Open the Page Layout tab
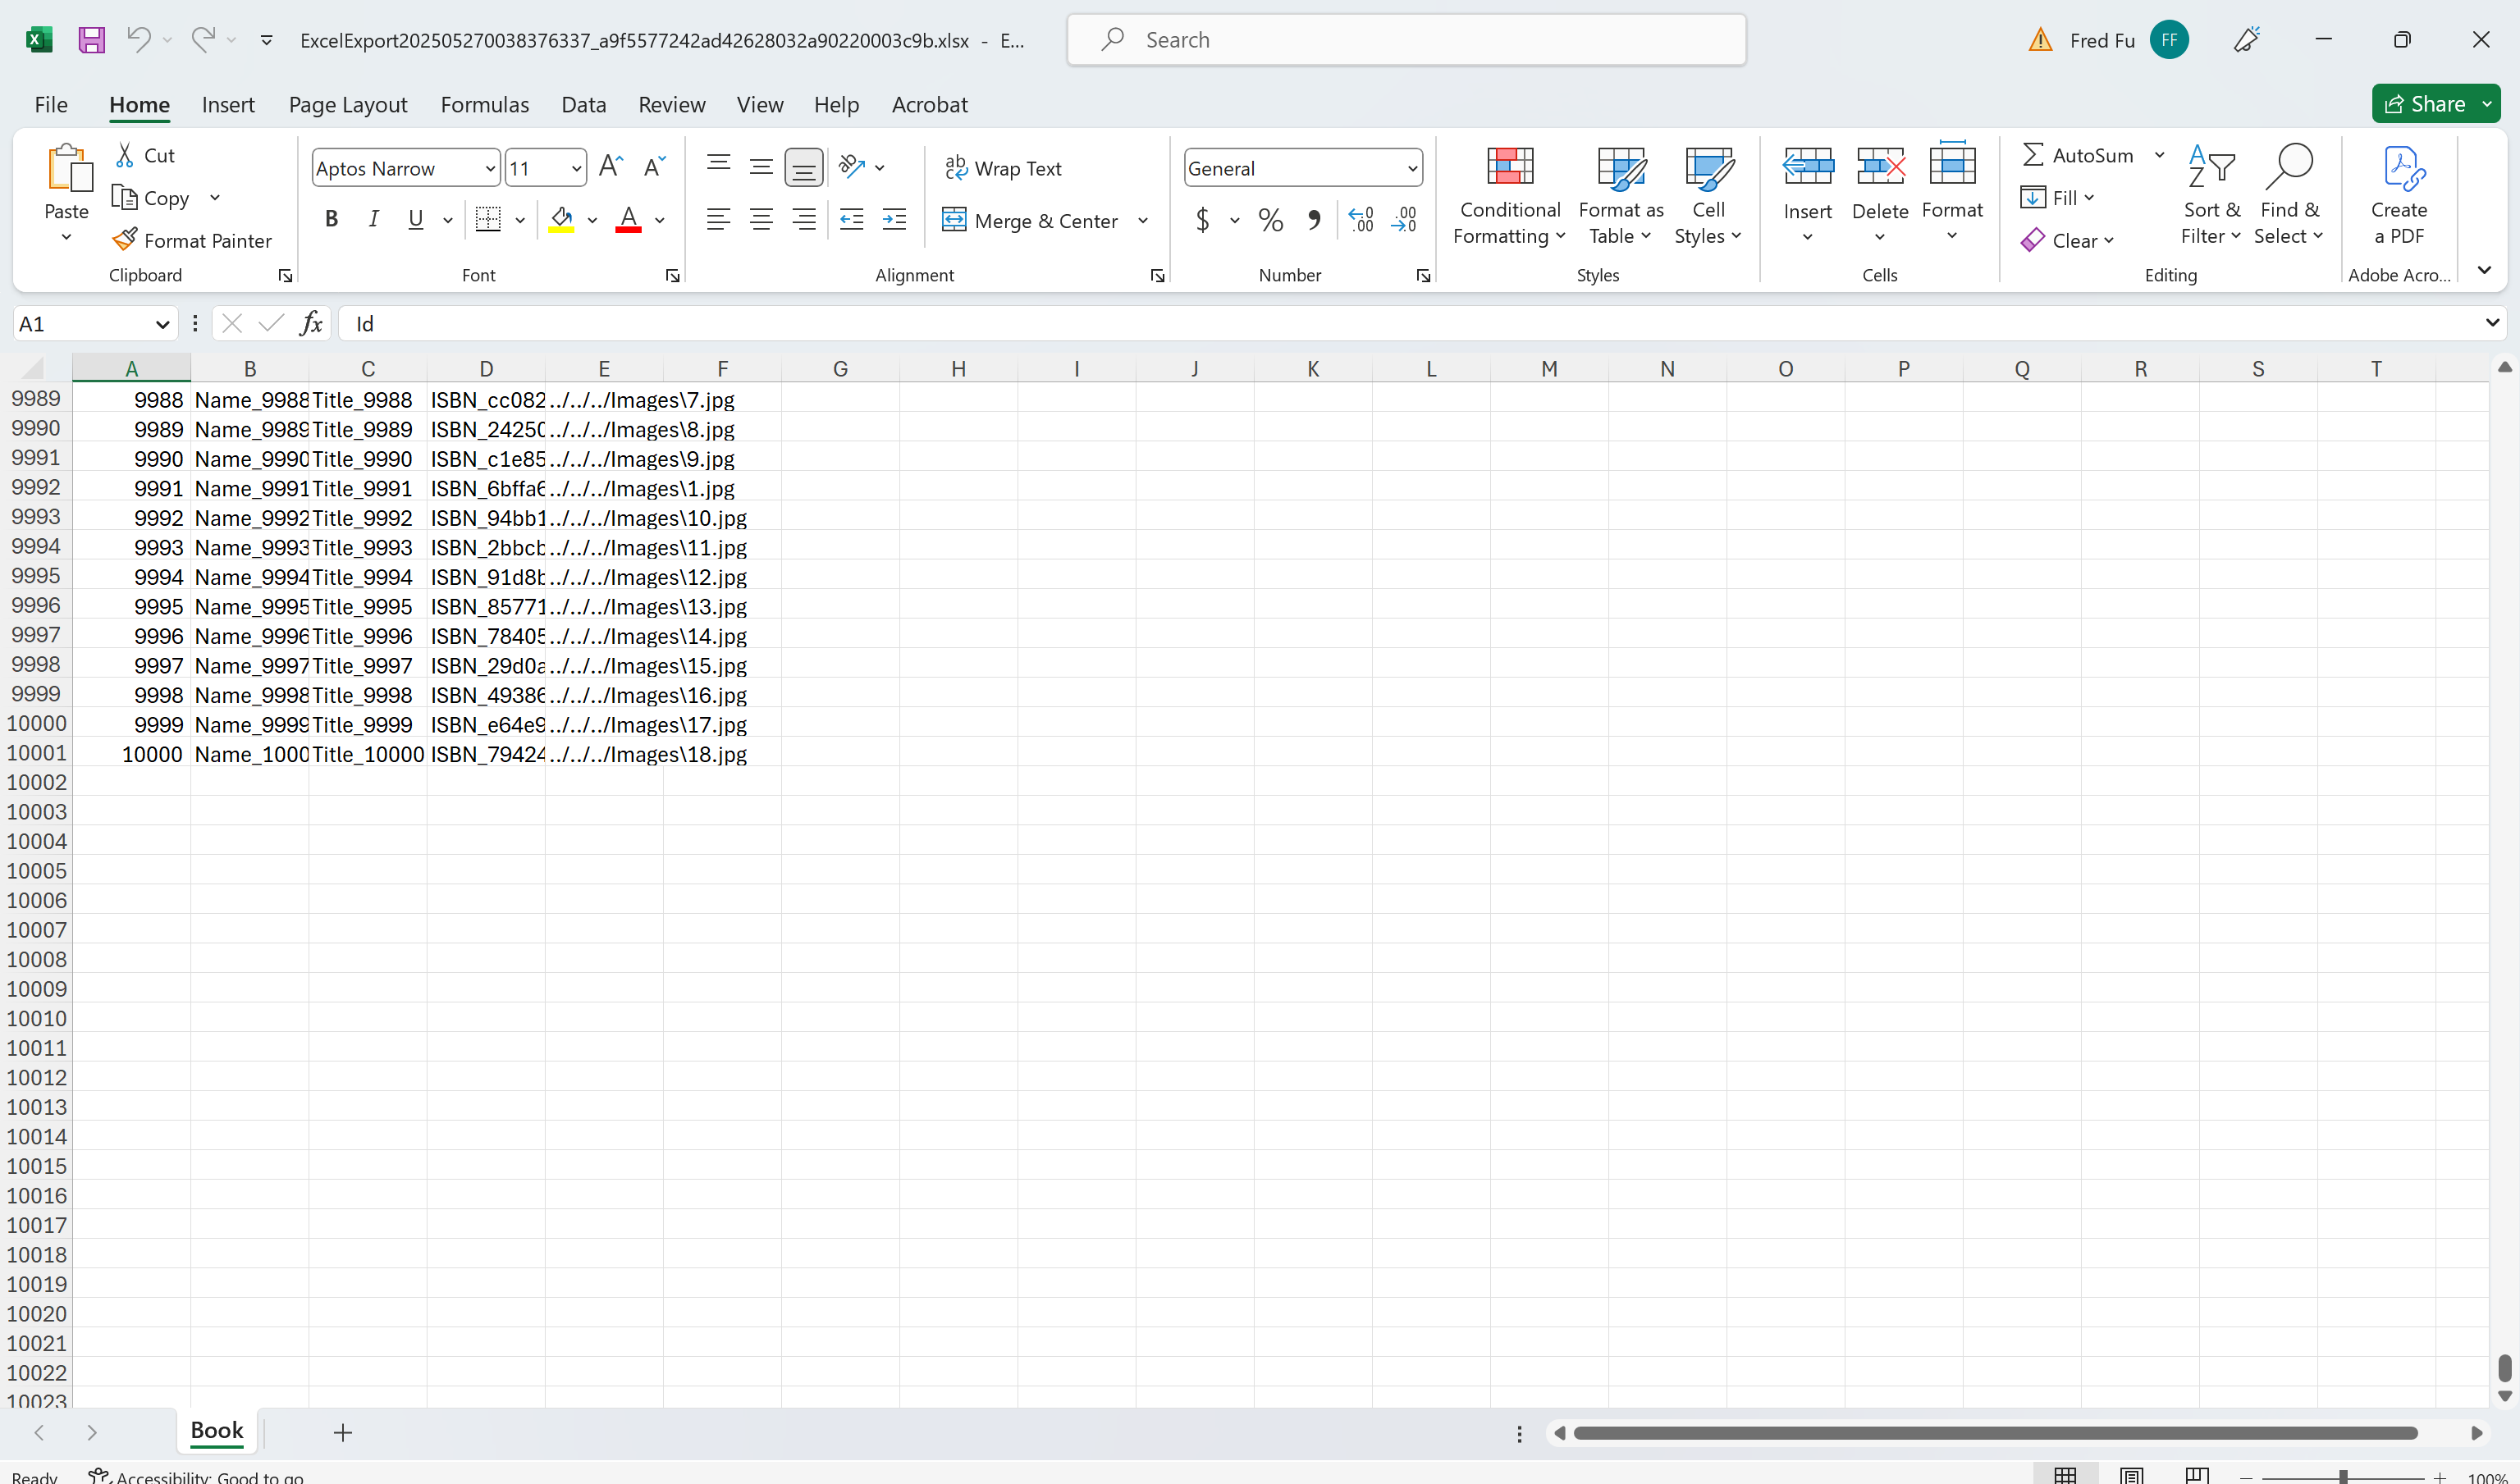Viewport: 2520px width, 1484px height. pyautogui.click(x=347, y=104)
